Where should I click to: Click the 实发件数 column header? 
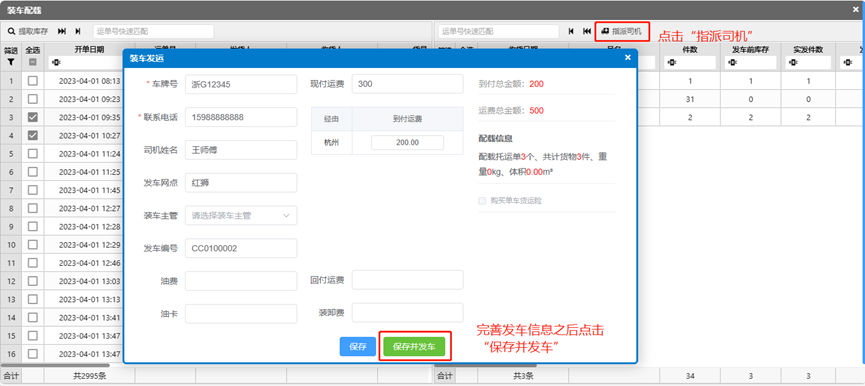[x=808, y=49]
